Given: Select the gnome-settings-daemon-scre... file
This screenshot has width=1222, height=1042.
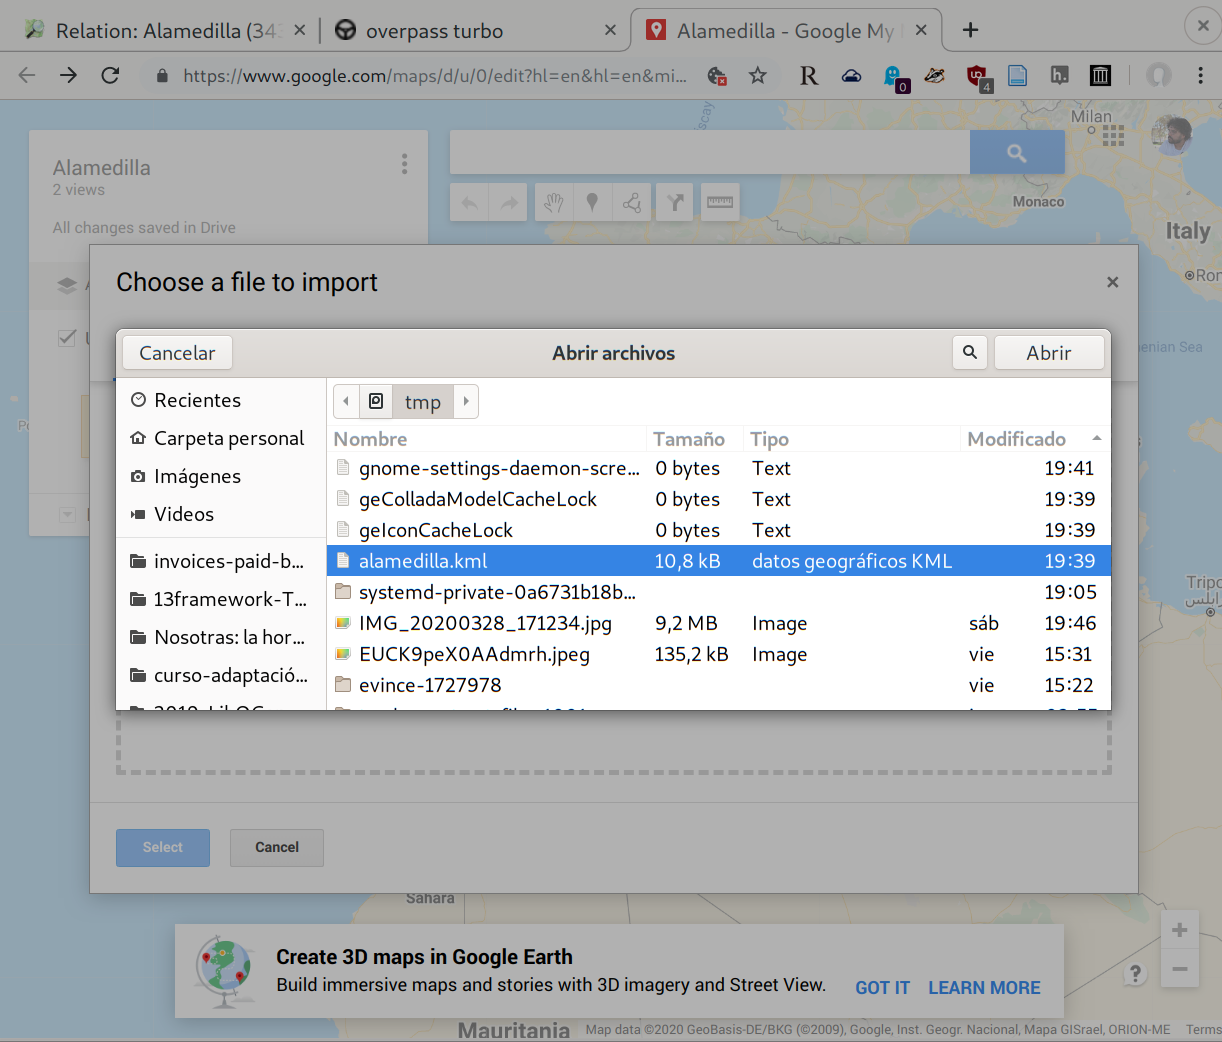Looking at the screenshot, I should (718, 468).
